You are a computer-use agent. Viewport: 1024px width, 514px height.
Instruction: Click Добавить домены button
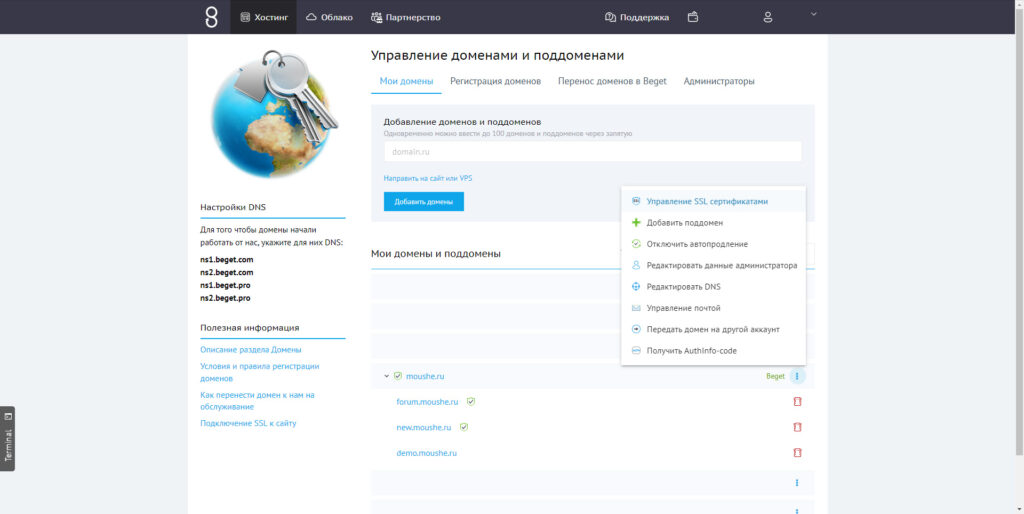pos(424,202)
